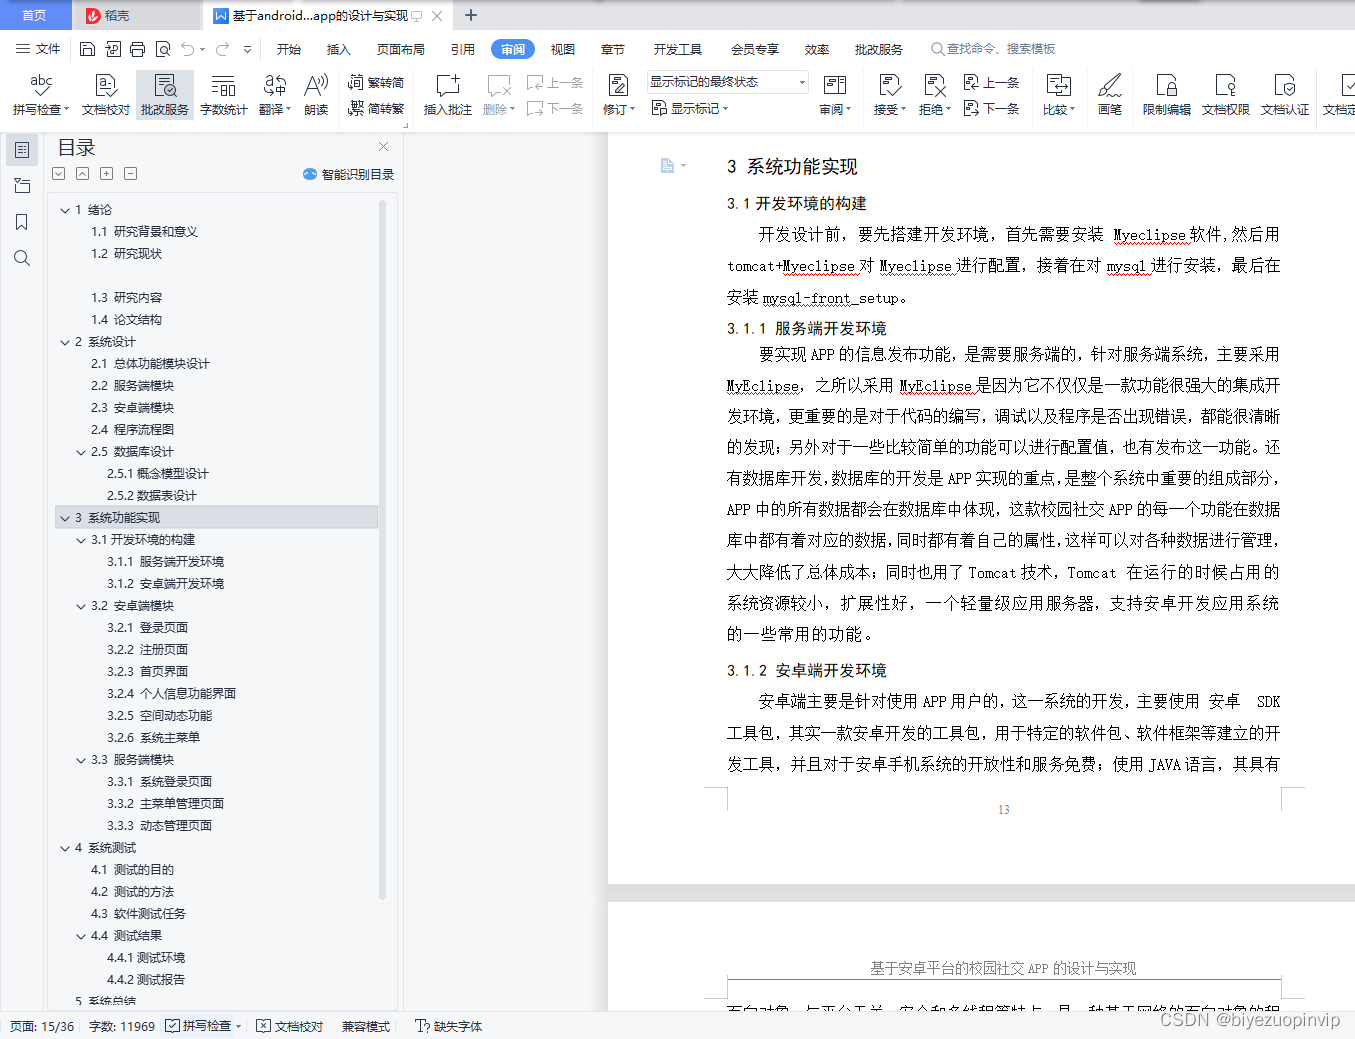Toggle 文档校对 in status bar

[290, 1026]
